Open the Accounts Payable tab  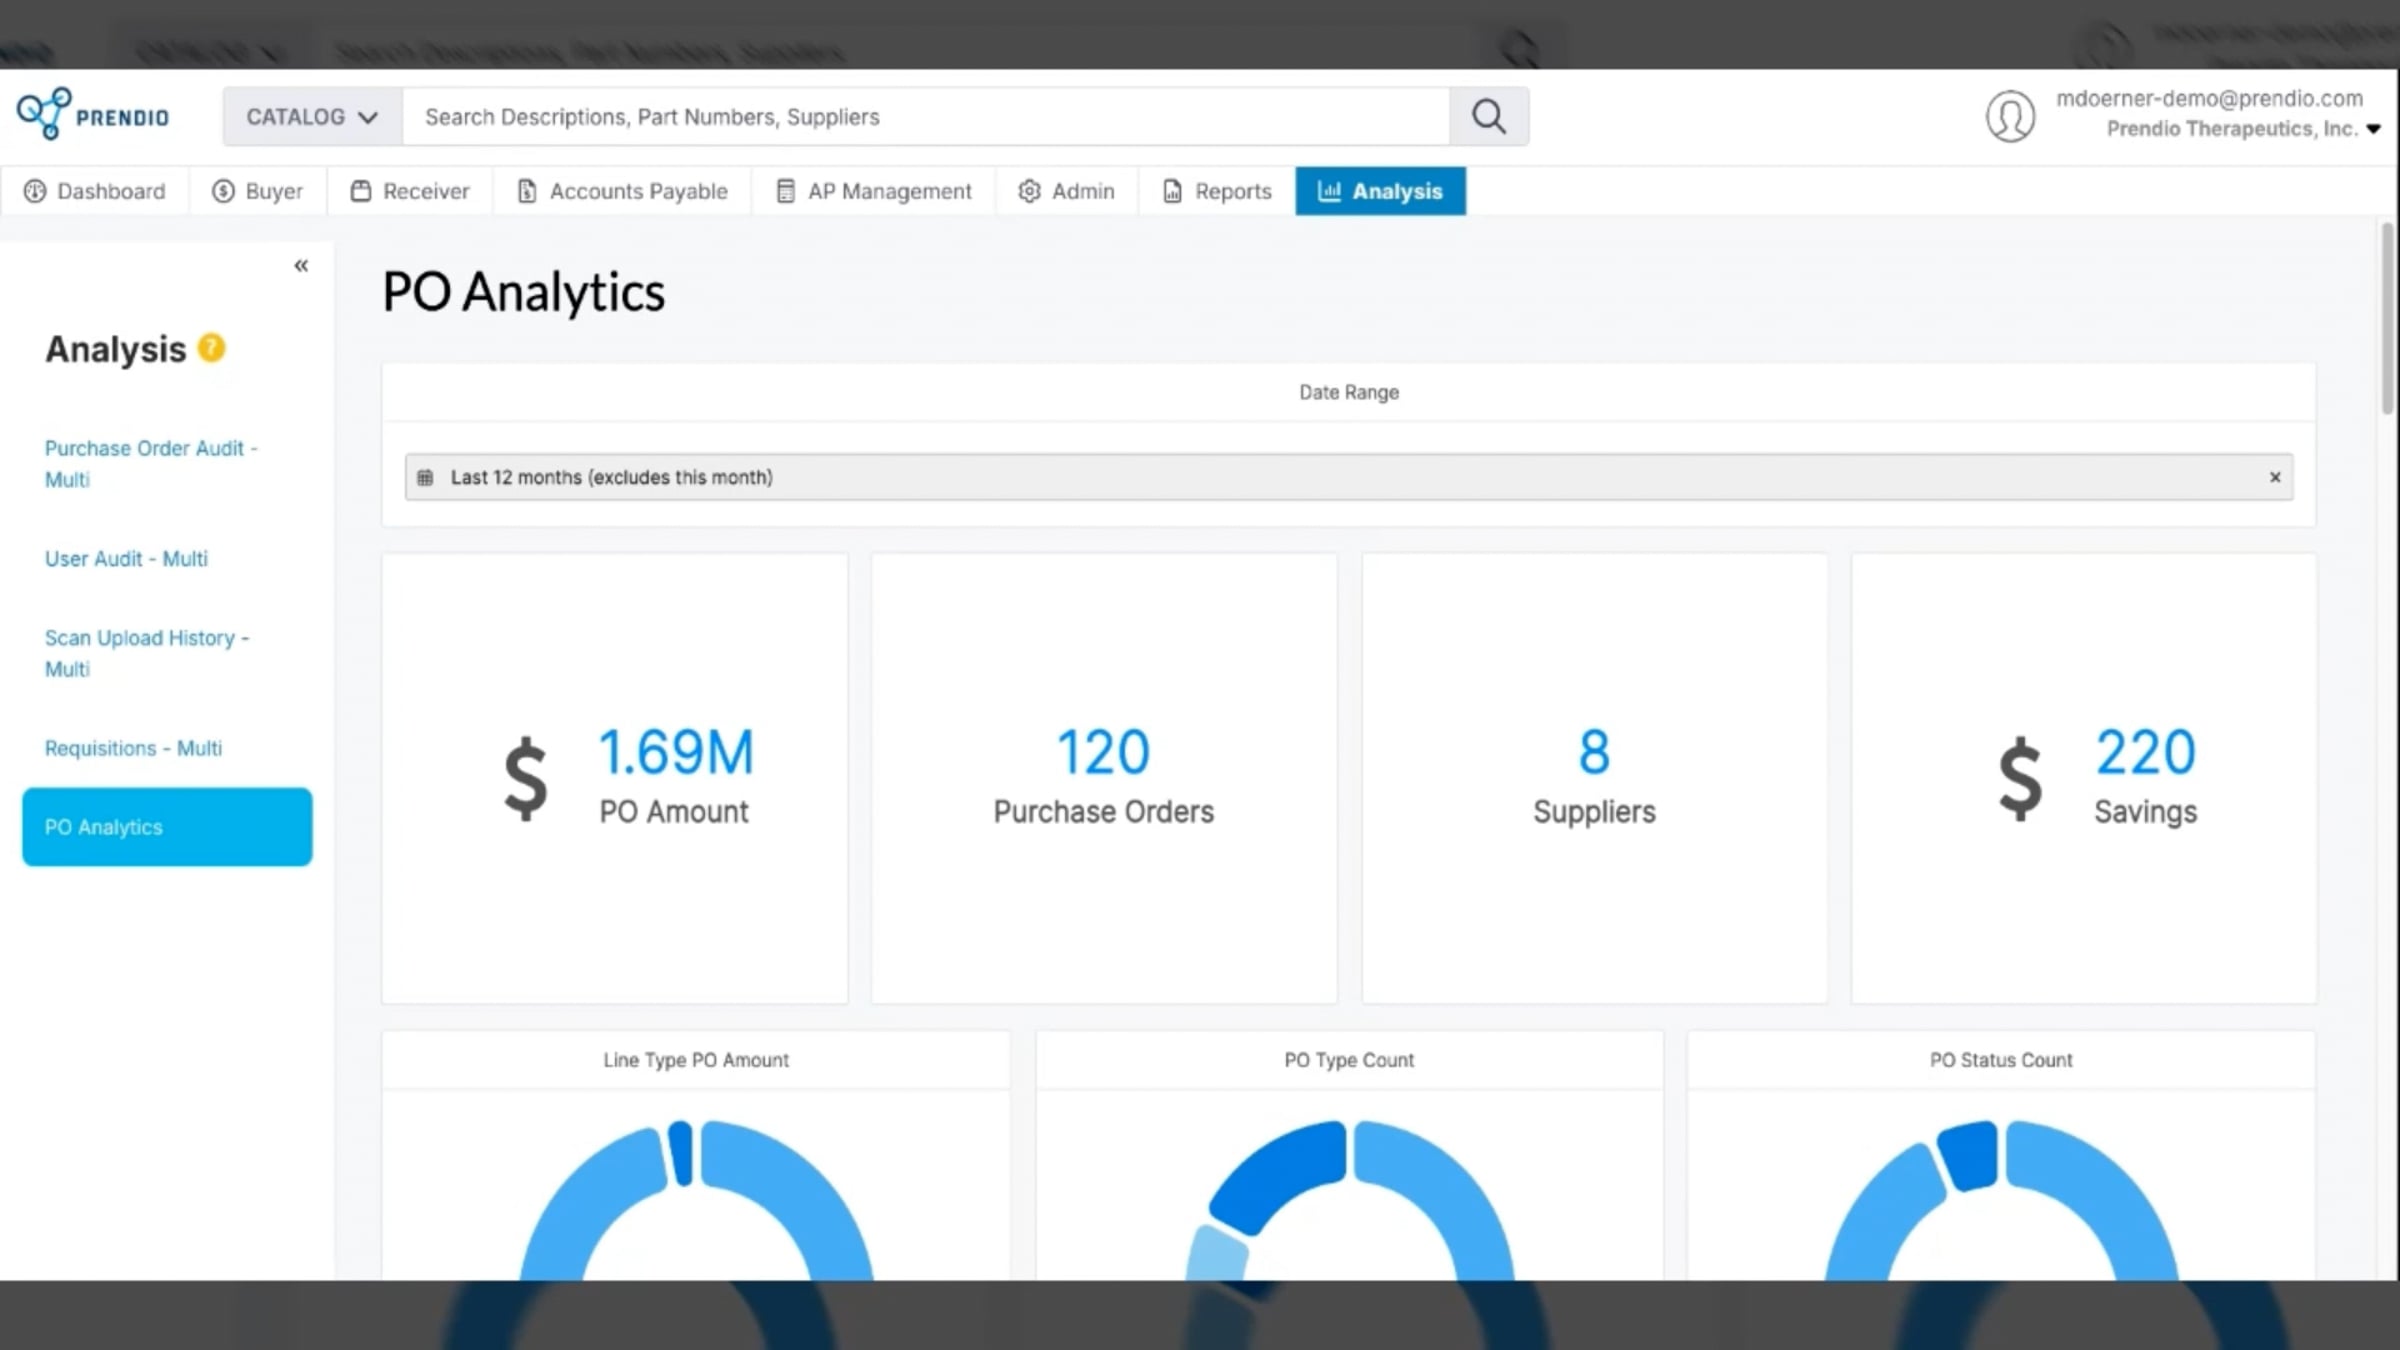(622, 191)
